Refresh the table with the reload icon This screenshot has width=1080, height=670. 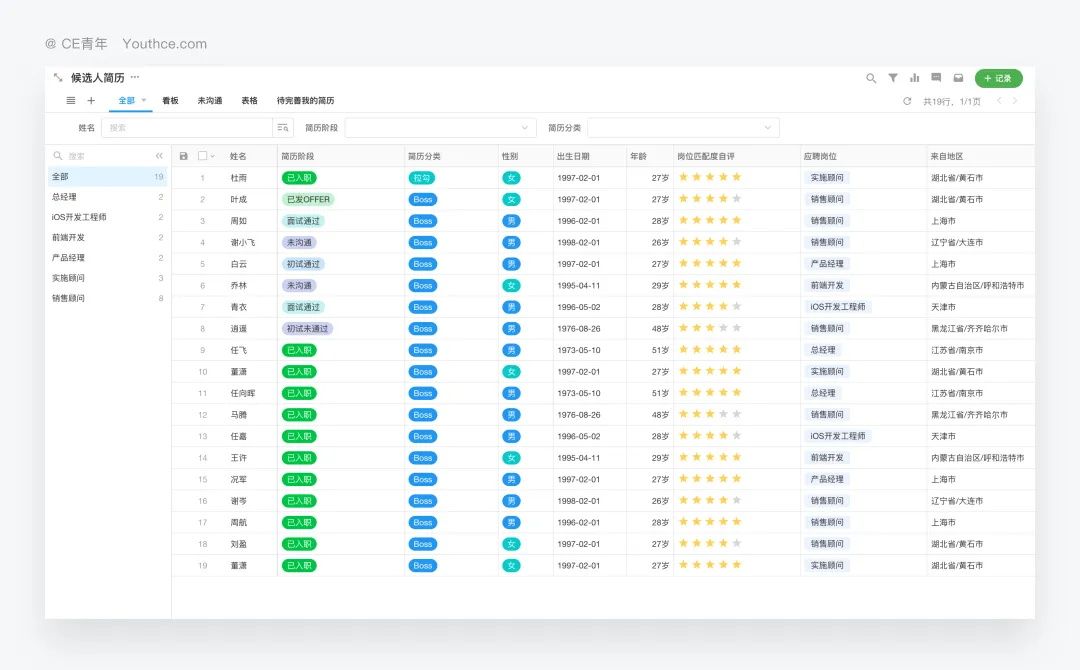(907, 101)
